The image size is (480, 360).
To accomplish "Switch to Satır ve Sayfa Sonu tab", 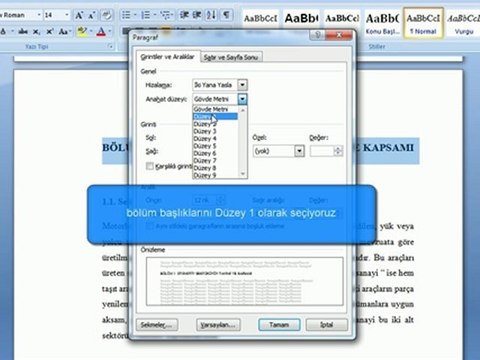I will pos(231,57).
